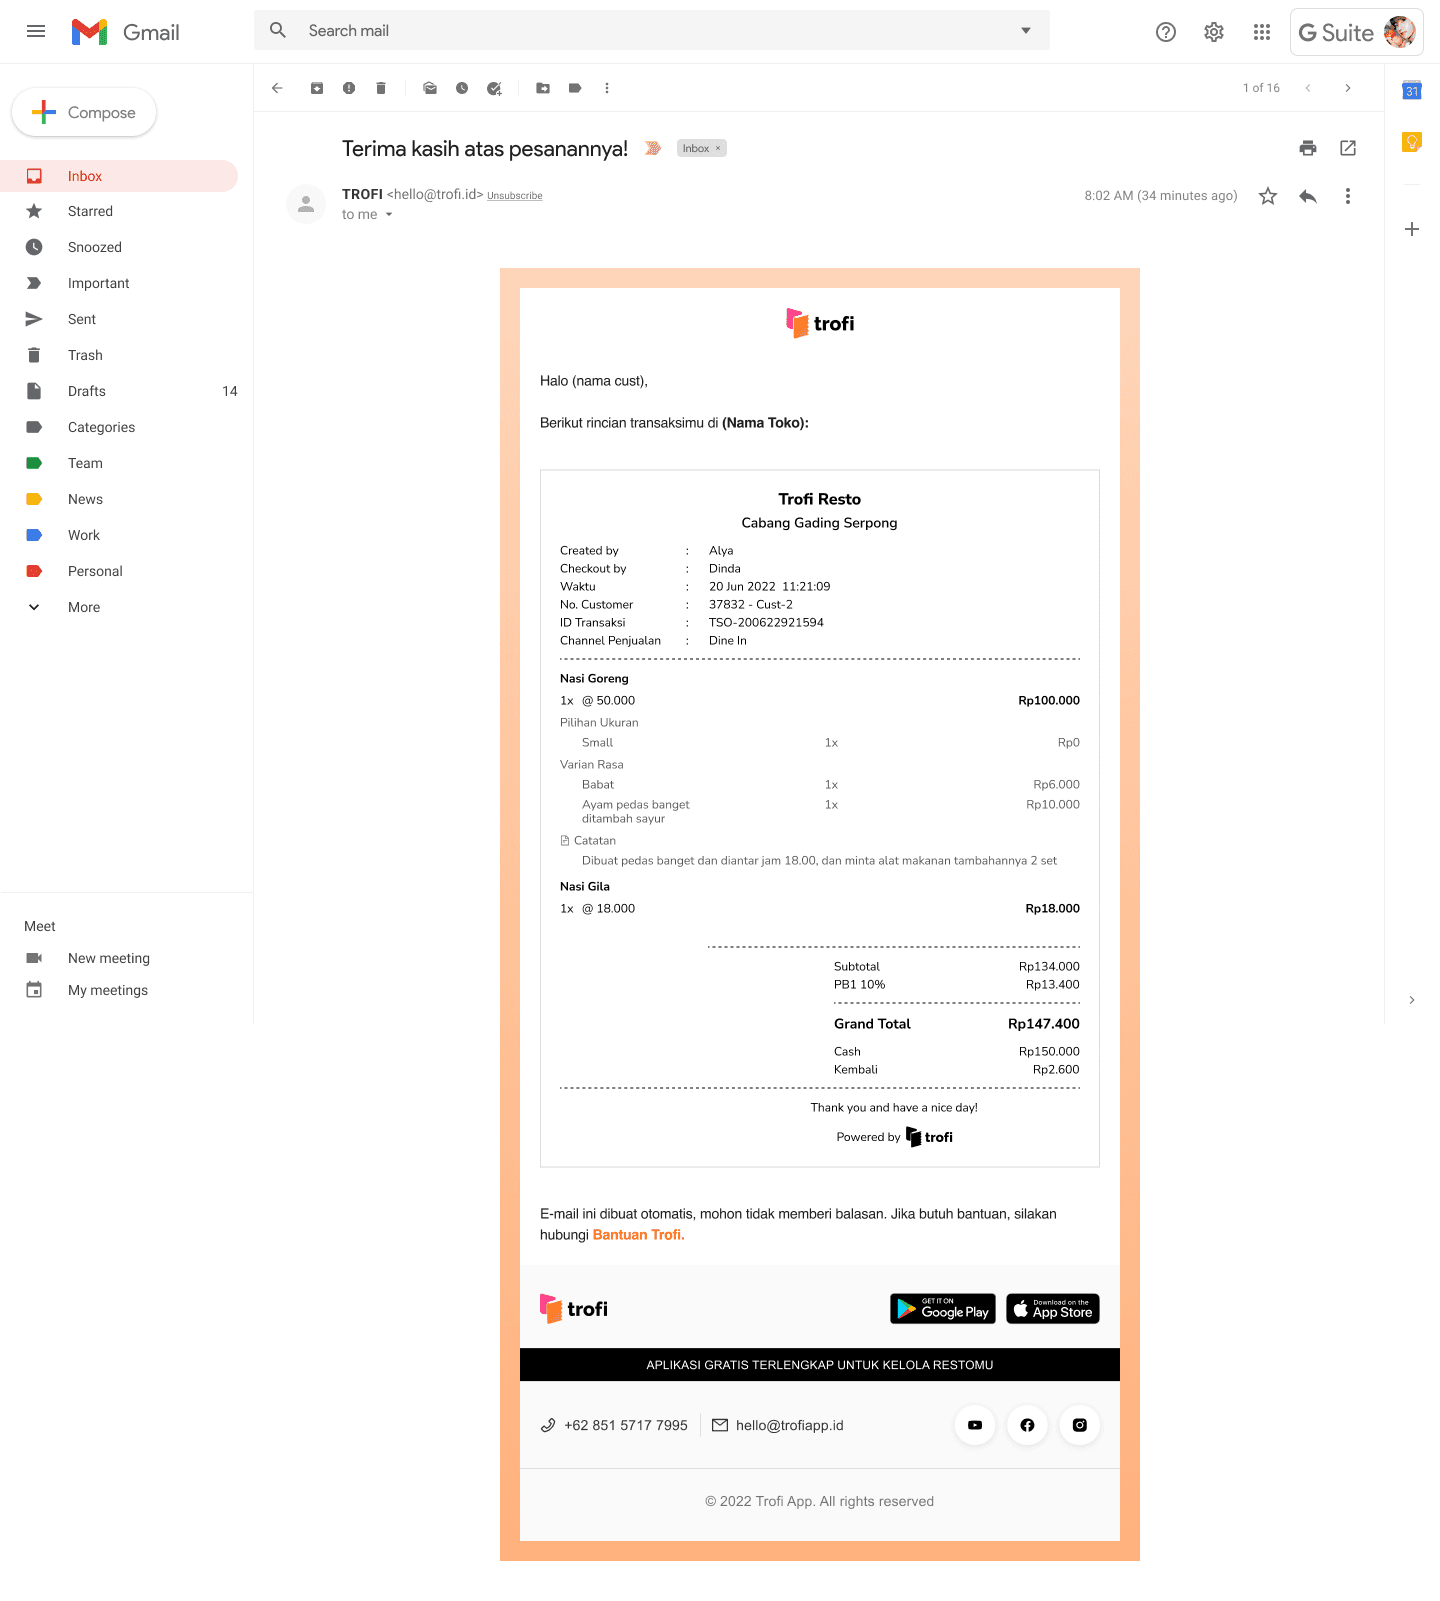Move email to a folder

[x=543, y=88]
